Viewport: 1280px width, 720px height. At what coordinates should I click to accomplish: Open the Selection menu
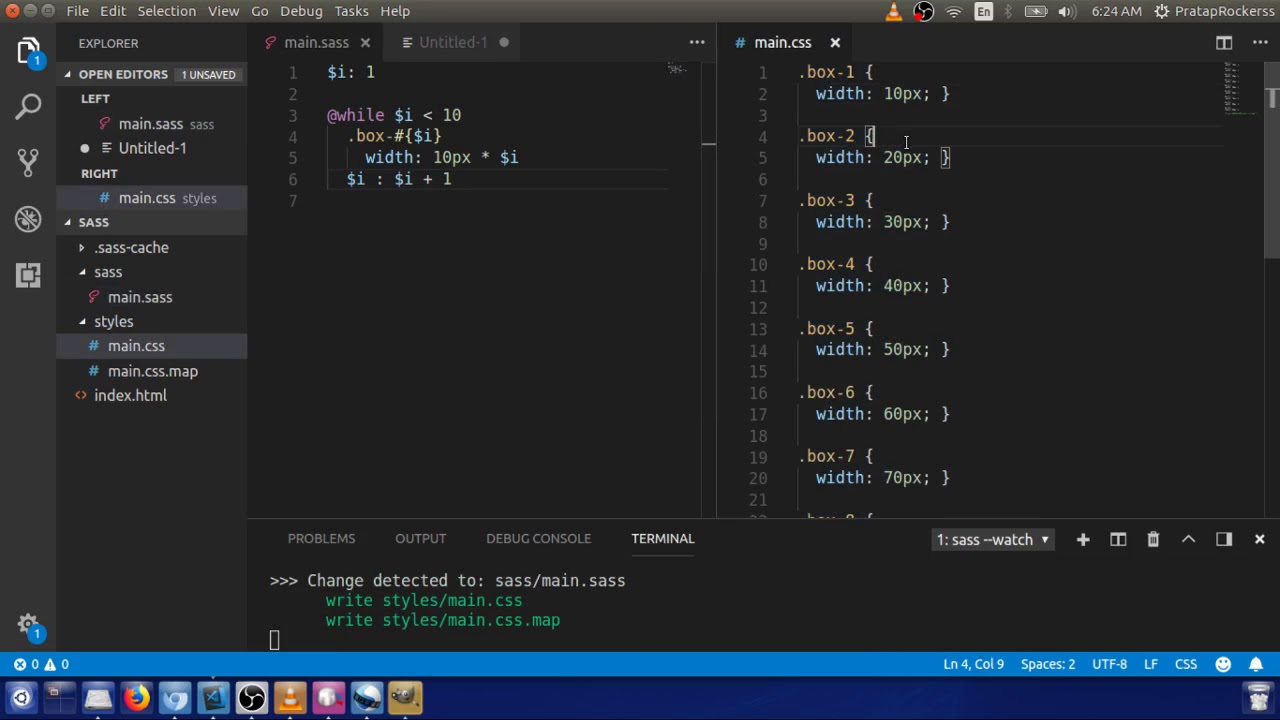point(166,11)
